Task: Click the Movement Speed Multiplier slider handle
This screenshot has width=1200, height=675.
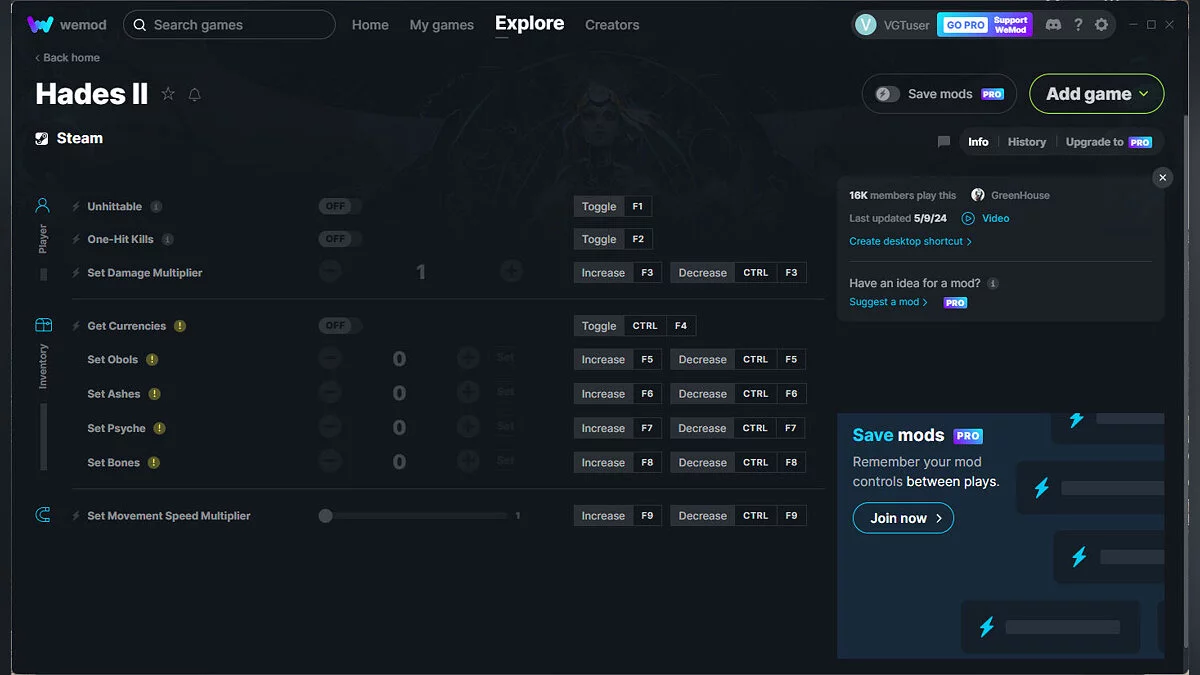Action: tap(325, 516)
